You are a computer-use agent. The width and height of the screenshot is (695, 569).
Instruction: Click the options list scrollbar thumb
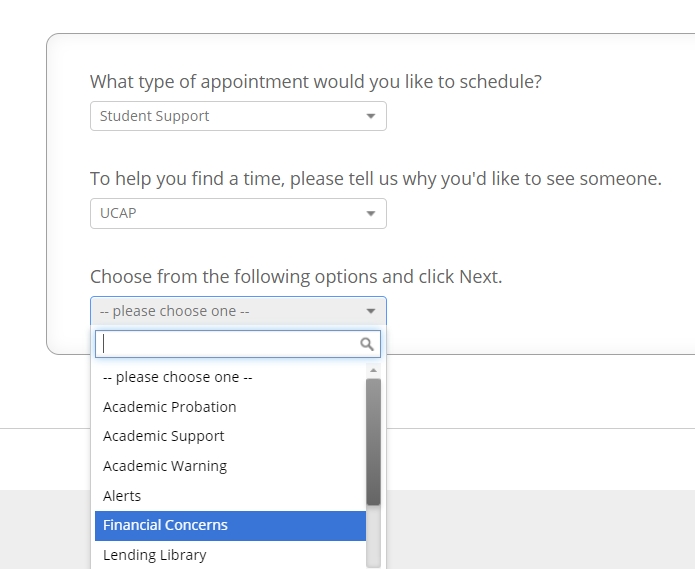[x=373, y=440]
